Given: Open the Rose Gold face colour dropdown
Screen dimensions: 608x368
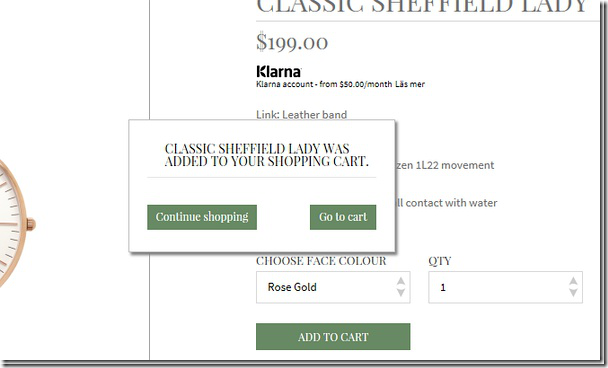Looking at the screenshot, I should click(x=333, y=287).
